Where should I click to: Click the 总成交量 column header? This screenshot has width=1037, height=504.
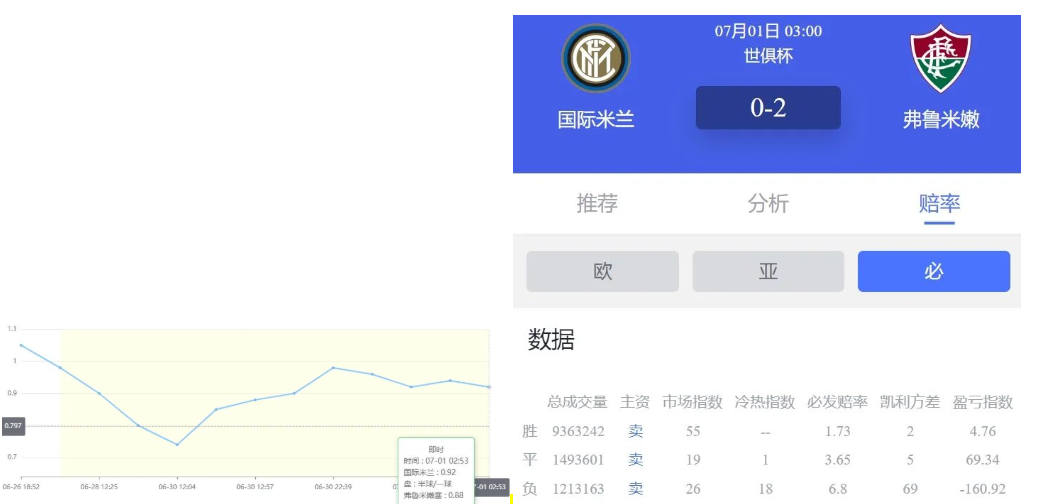tap(577, 402)
